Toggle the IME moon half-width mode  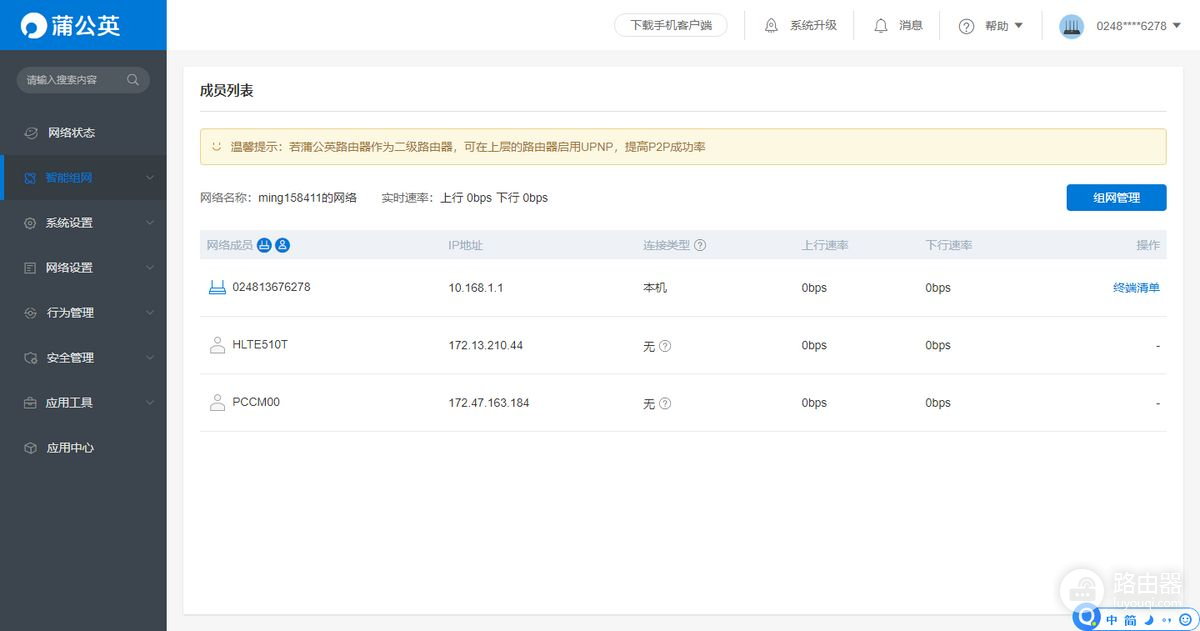tap(1149, 620)
